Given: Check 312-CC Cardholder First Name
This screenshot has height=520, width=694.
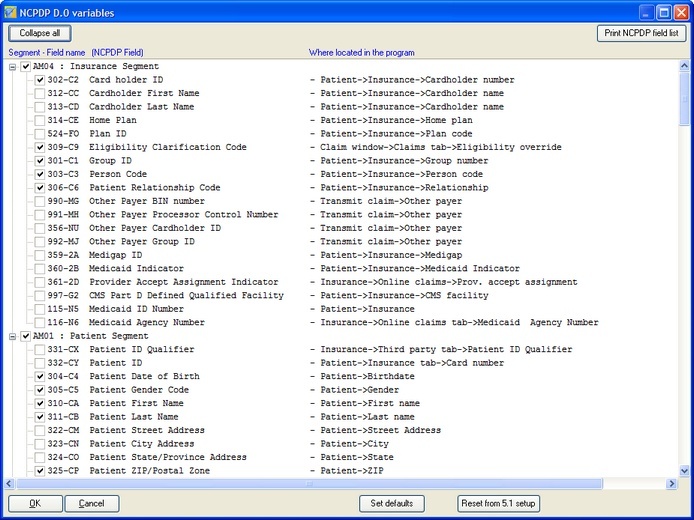Looking at the screenshot, I should pyautogui.click(x=40, y=93).
